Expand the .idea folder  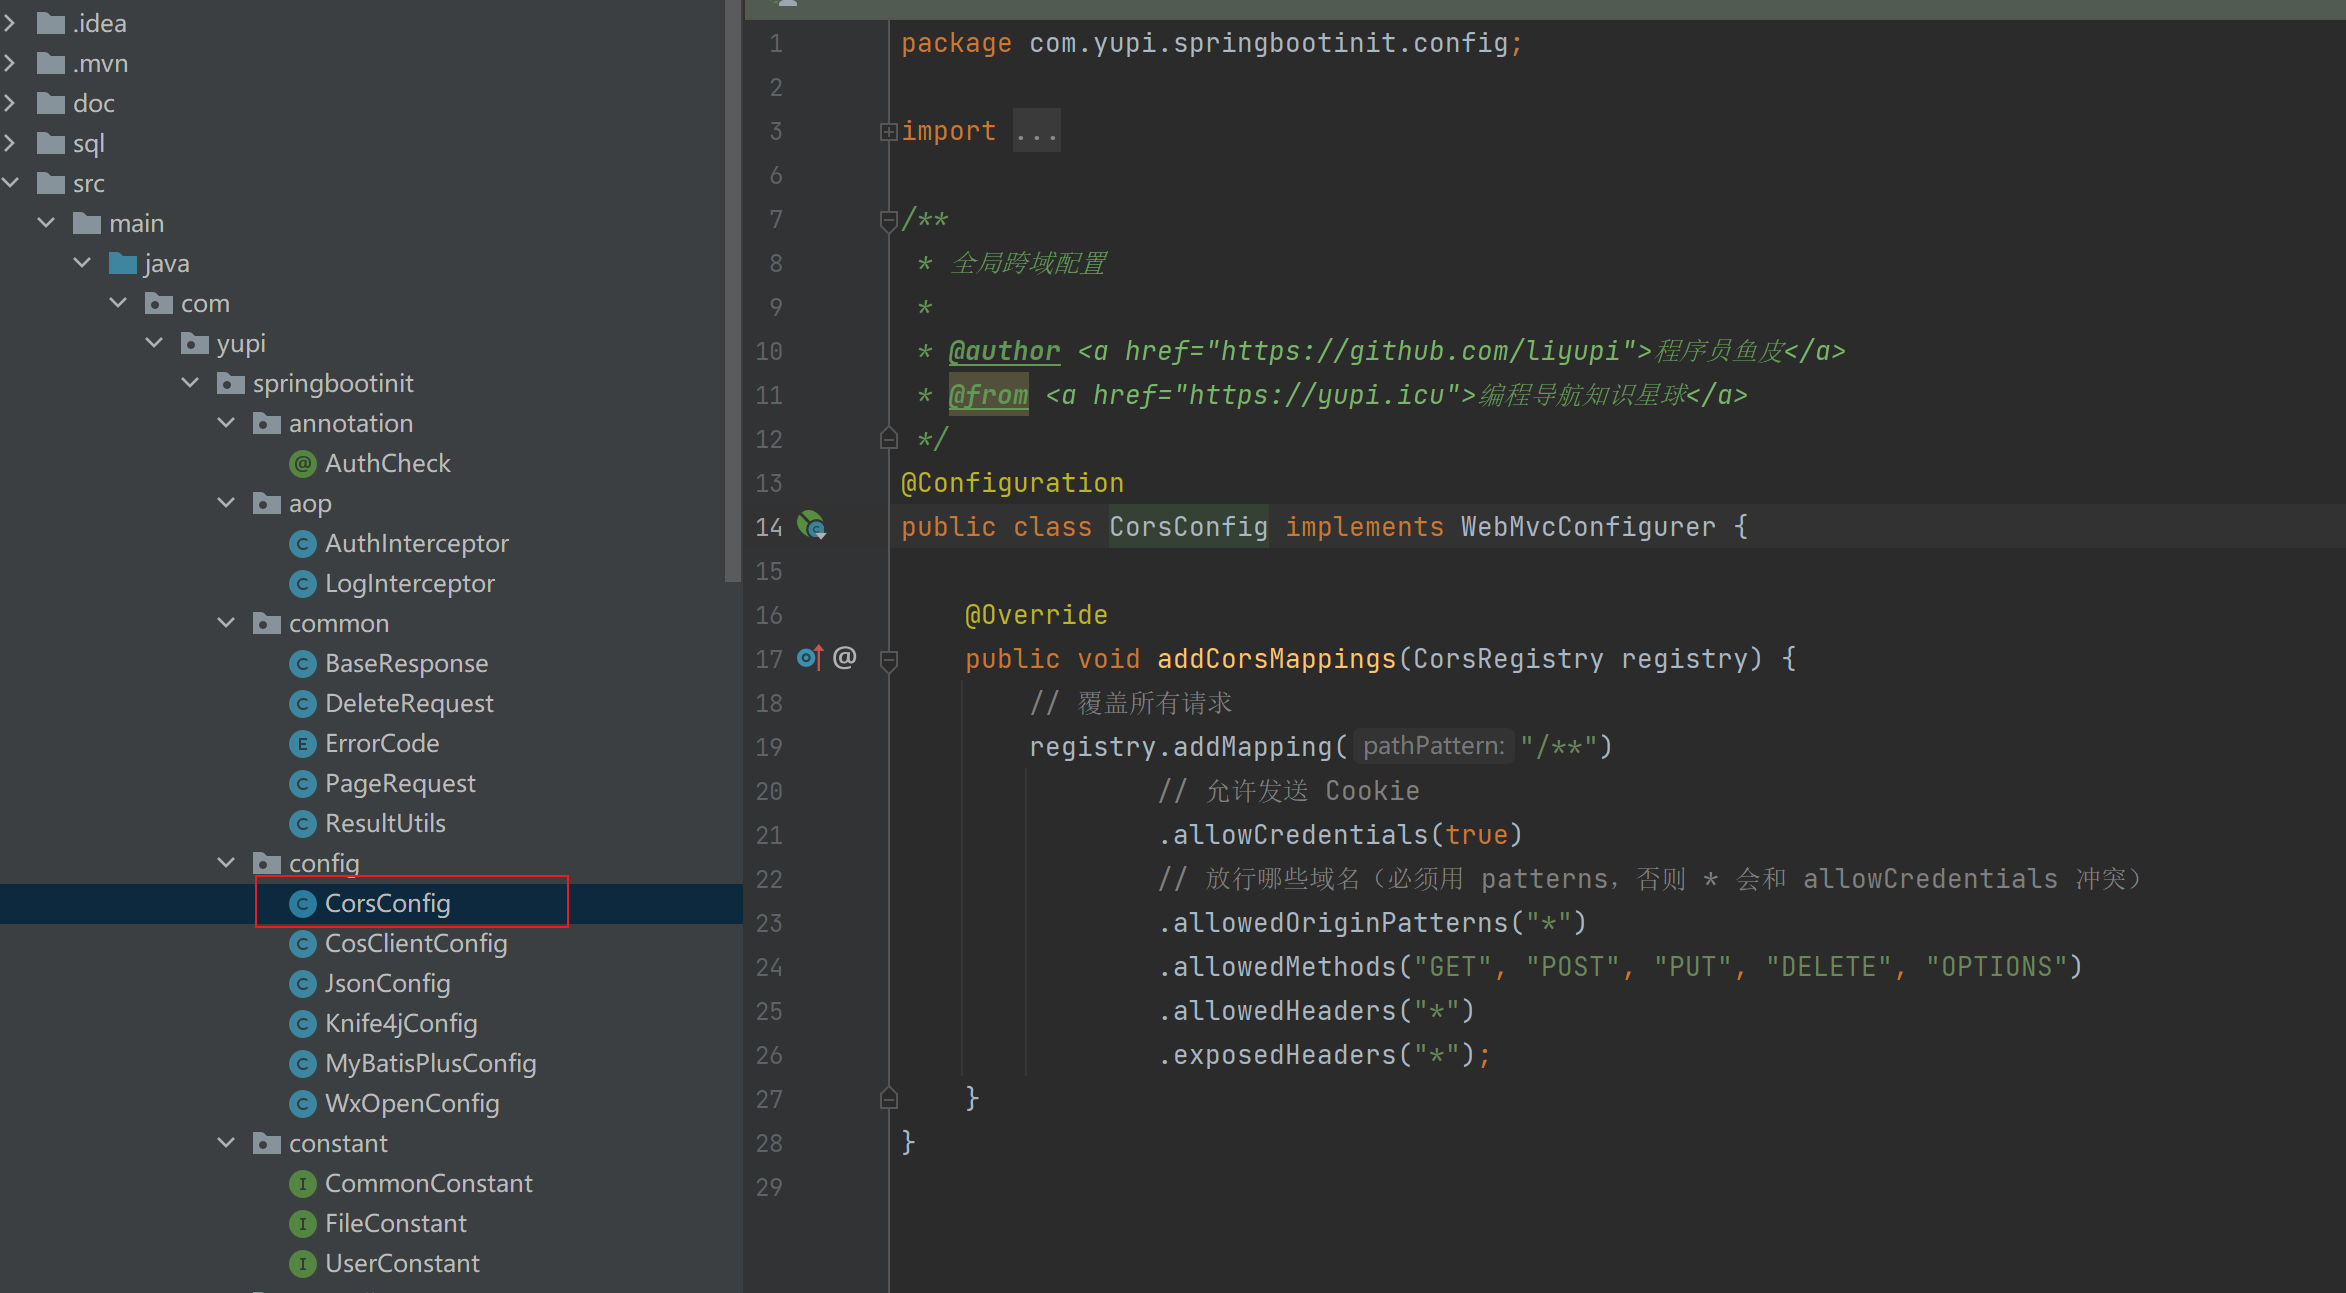[10, 23]
